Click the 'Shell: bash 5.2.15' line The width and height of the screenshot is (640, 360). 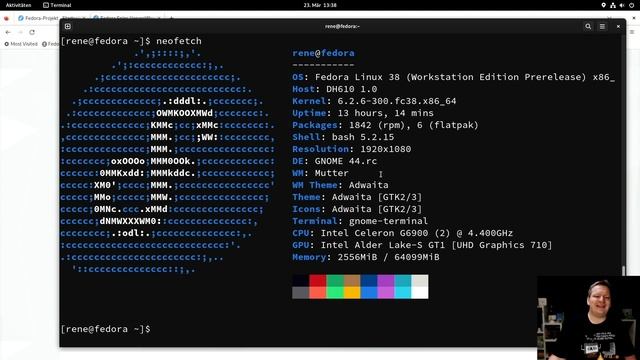pos(343,137)
